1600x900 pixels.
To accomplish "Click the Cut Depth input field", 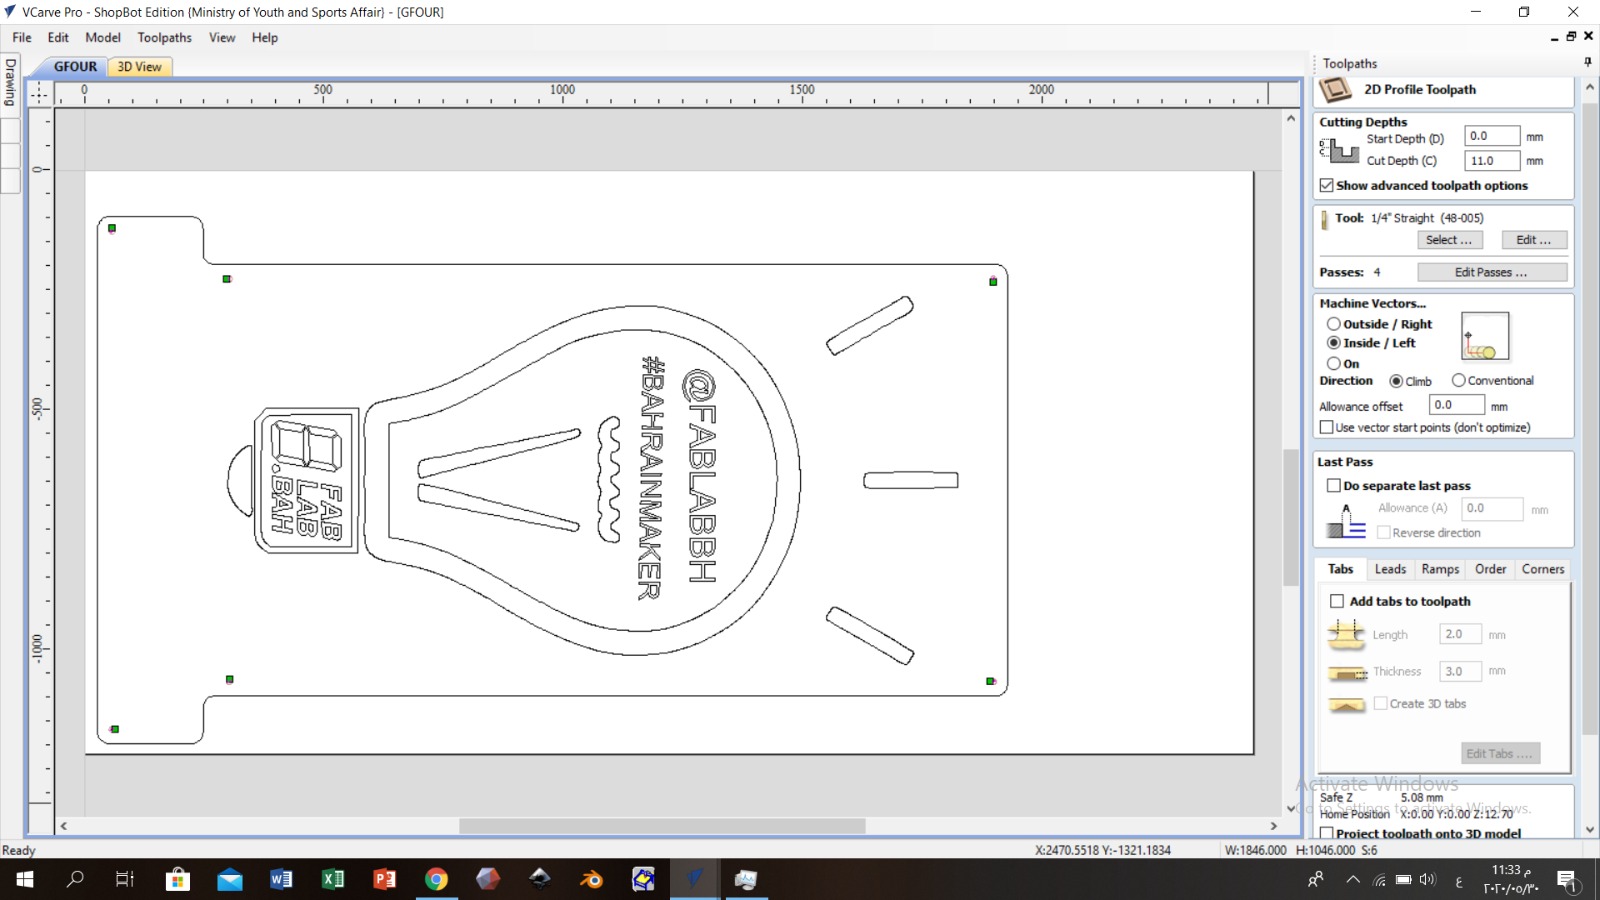I will (1492, 161).
